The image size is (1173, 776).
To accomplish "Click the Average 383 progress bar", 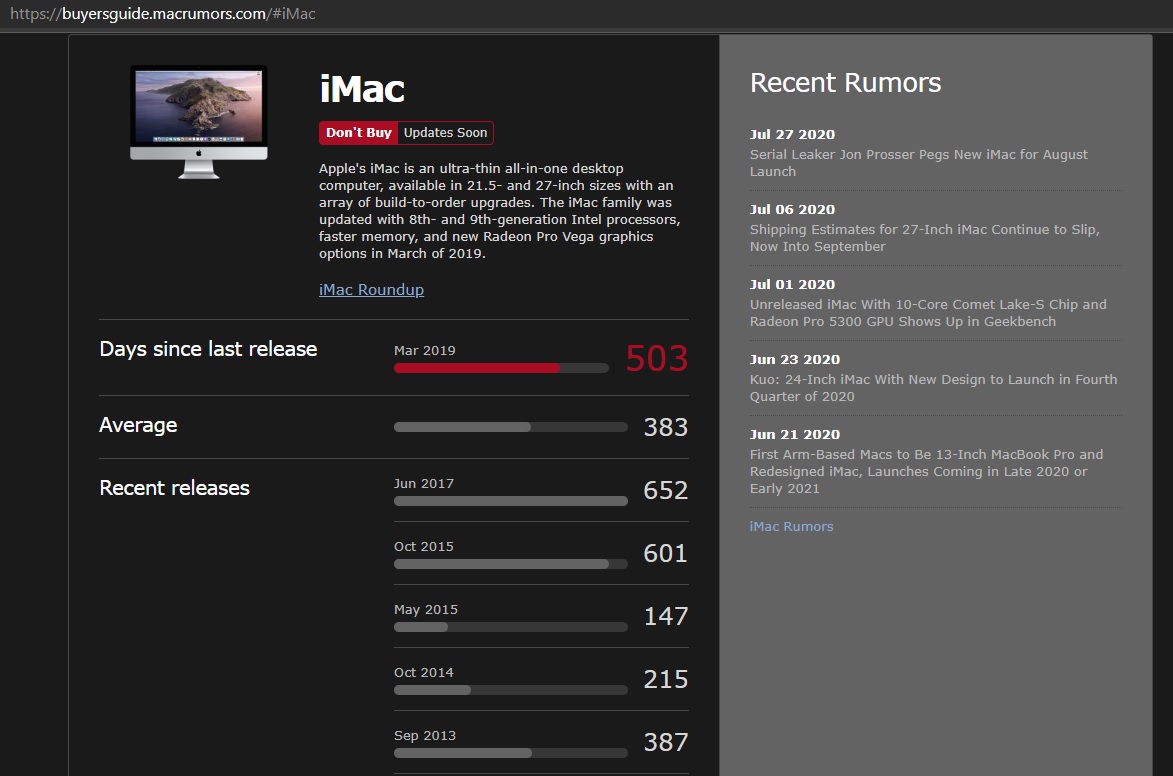I will tap(511, 427).
